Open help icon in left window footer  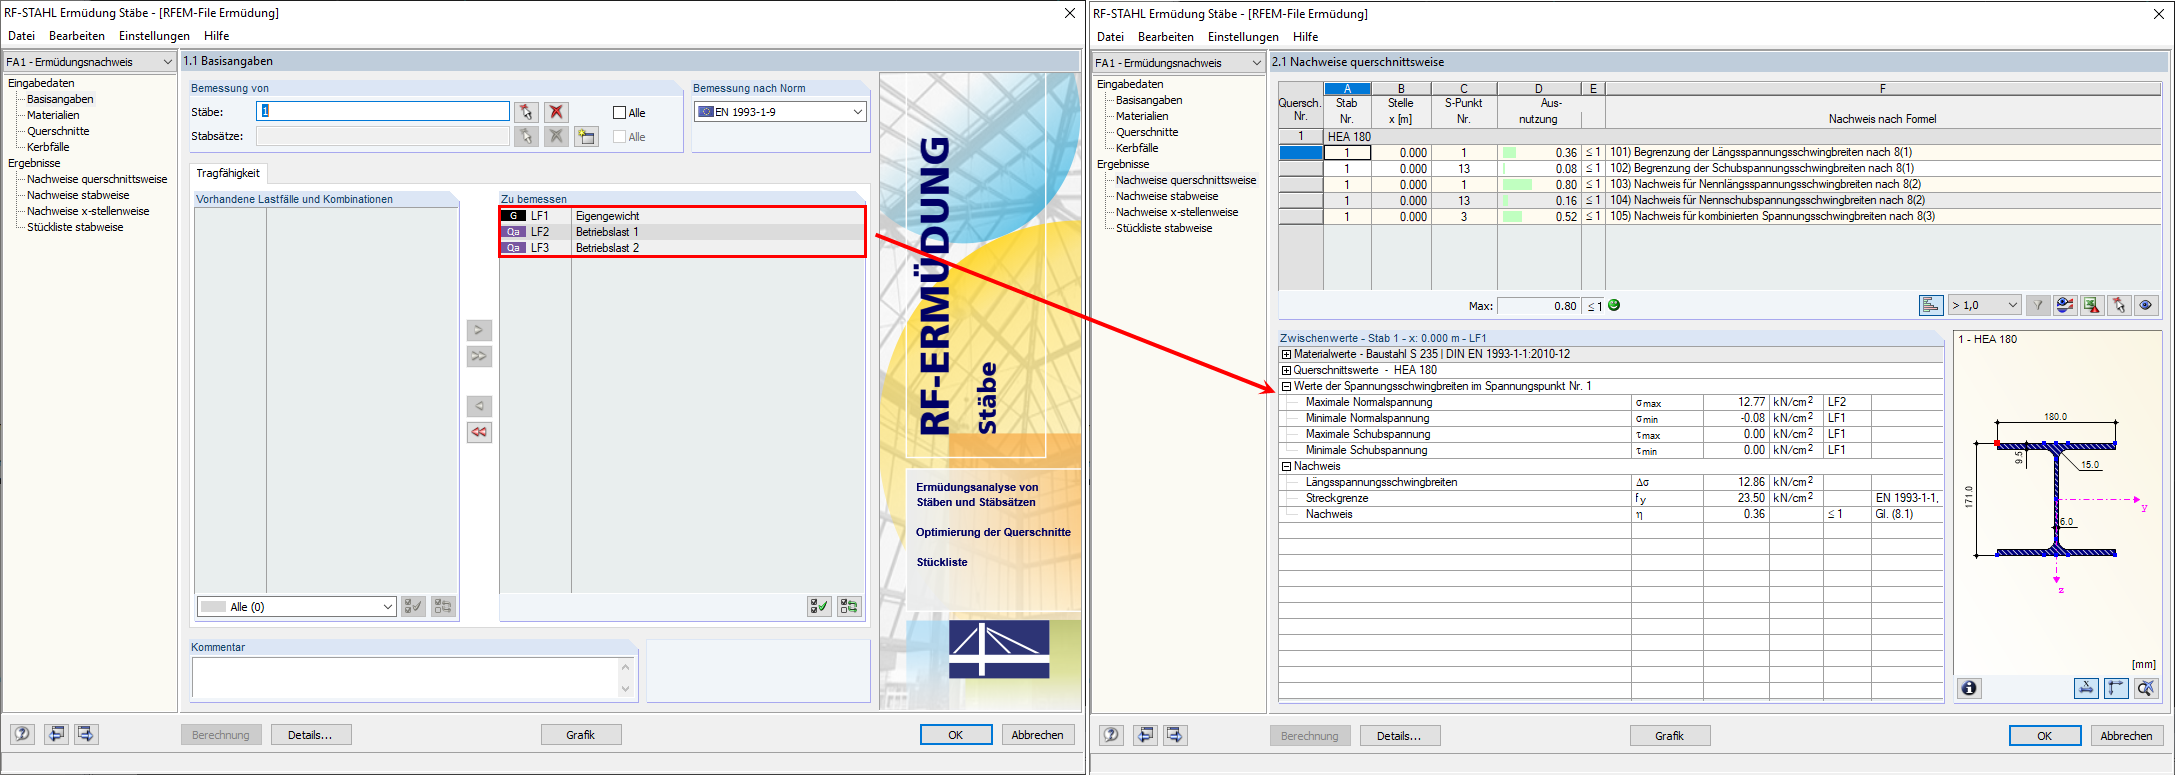22,734
